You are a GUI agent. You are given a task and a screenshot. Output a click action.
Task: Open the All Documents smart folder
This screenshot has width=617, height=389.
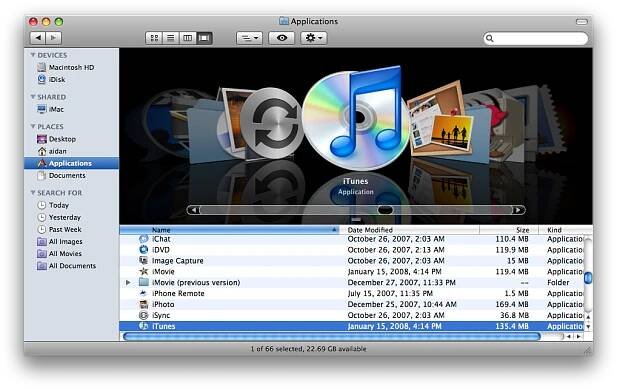71,266
